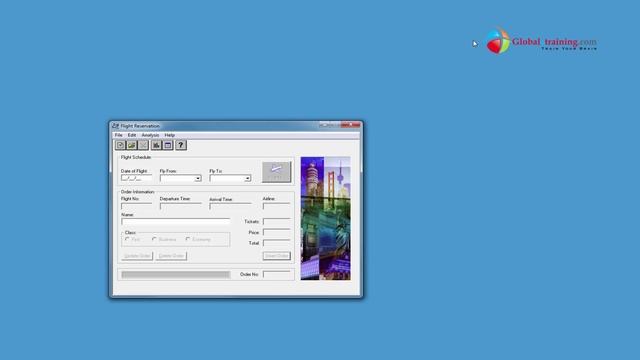Click the Delete Order button
Image resolution: width=640 pixels, height=360 pixels.
pos(171,256)
